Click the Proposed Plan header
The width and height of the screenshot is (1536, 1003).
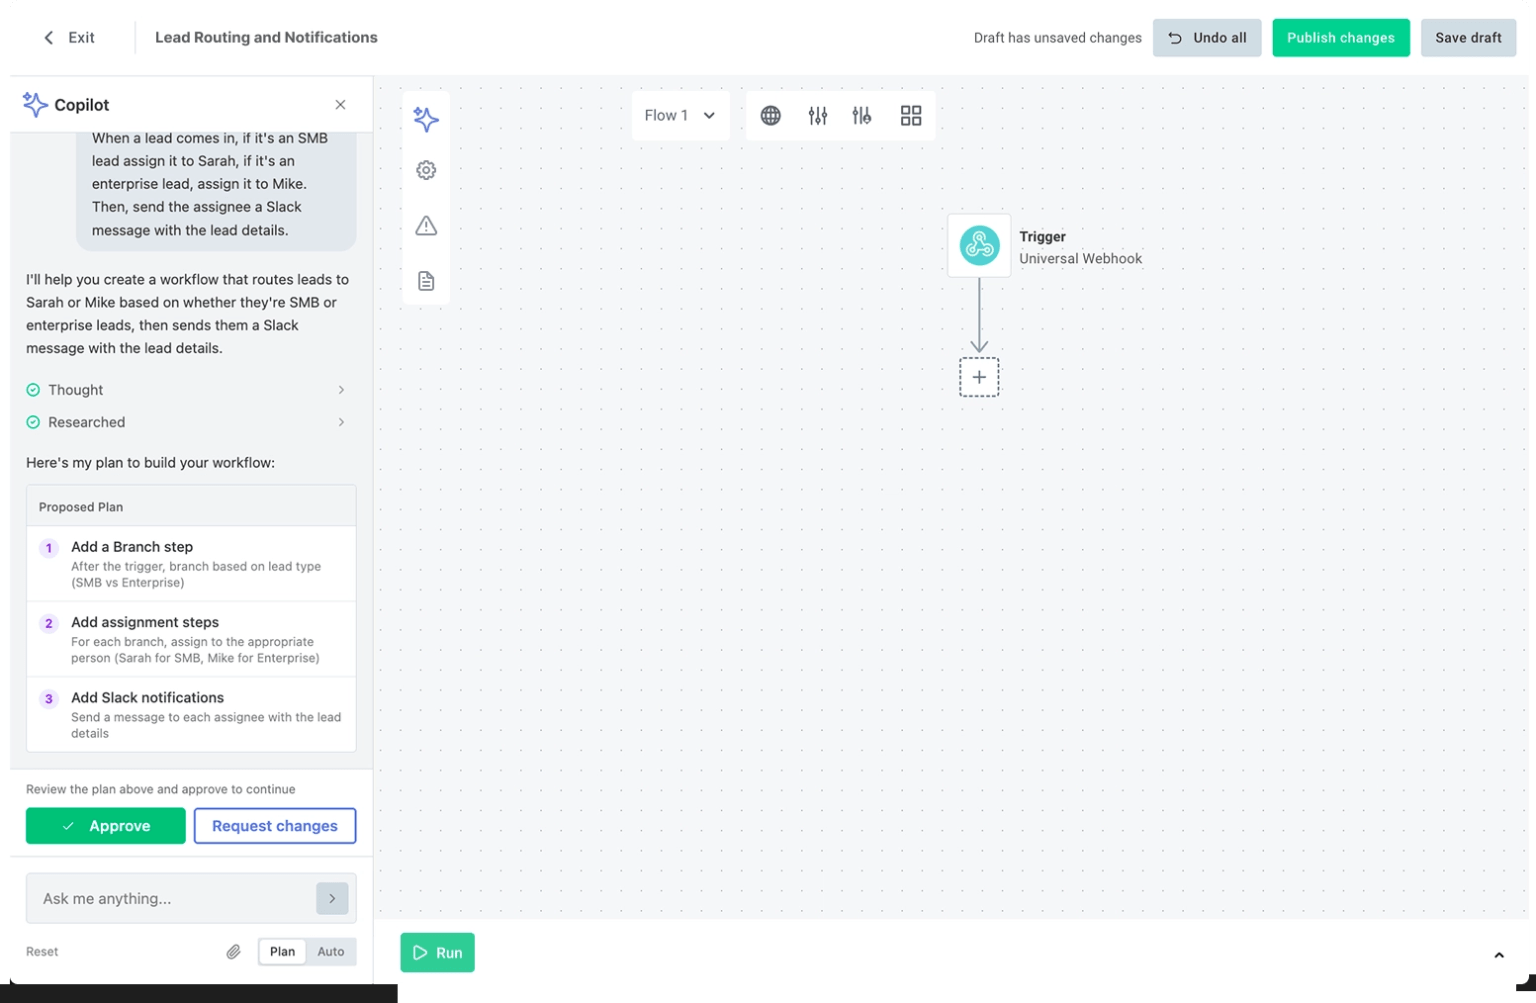coord(191,507)
